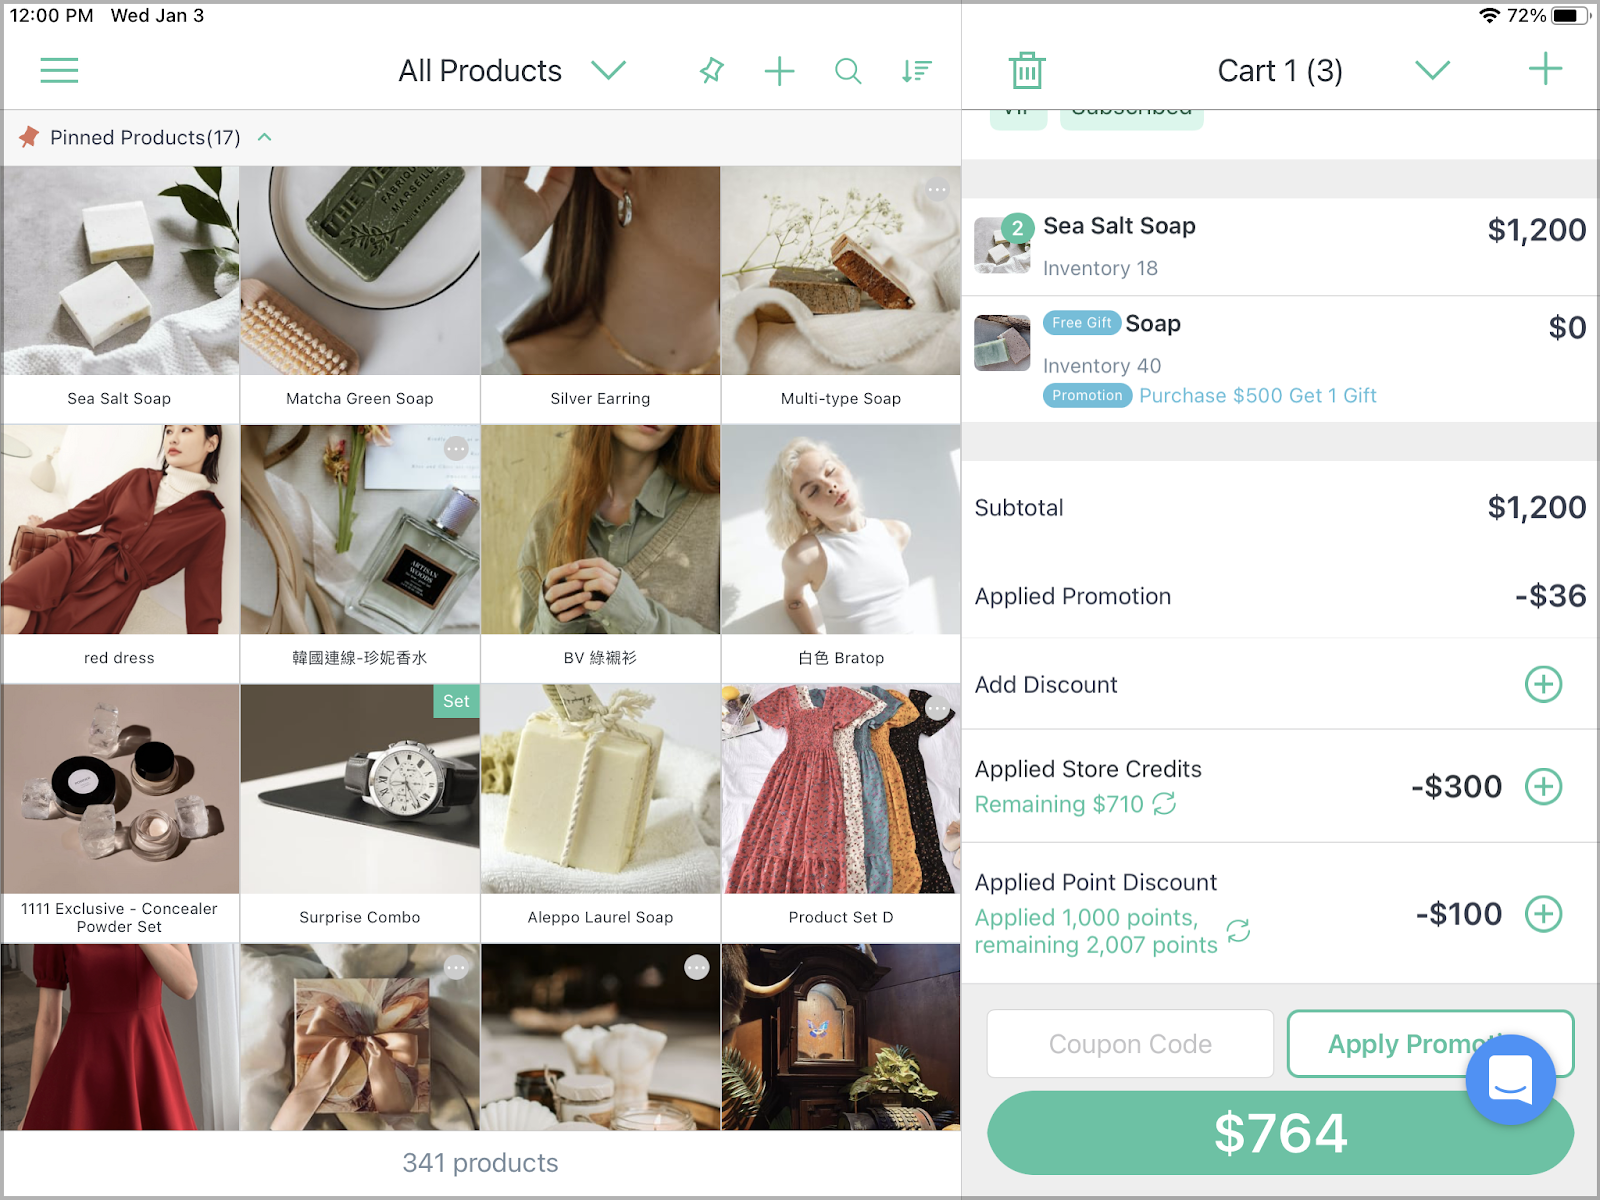Open product search magnifier

[x=848, y=70]
